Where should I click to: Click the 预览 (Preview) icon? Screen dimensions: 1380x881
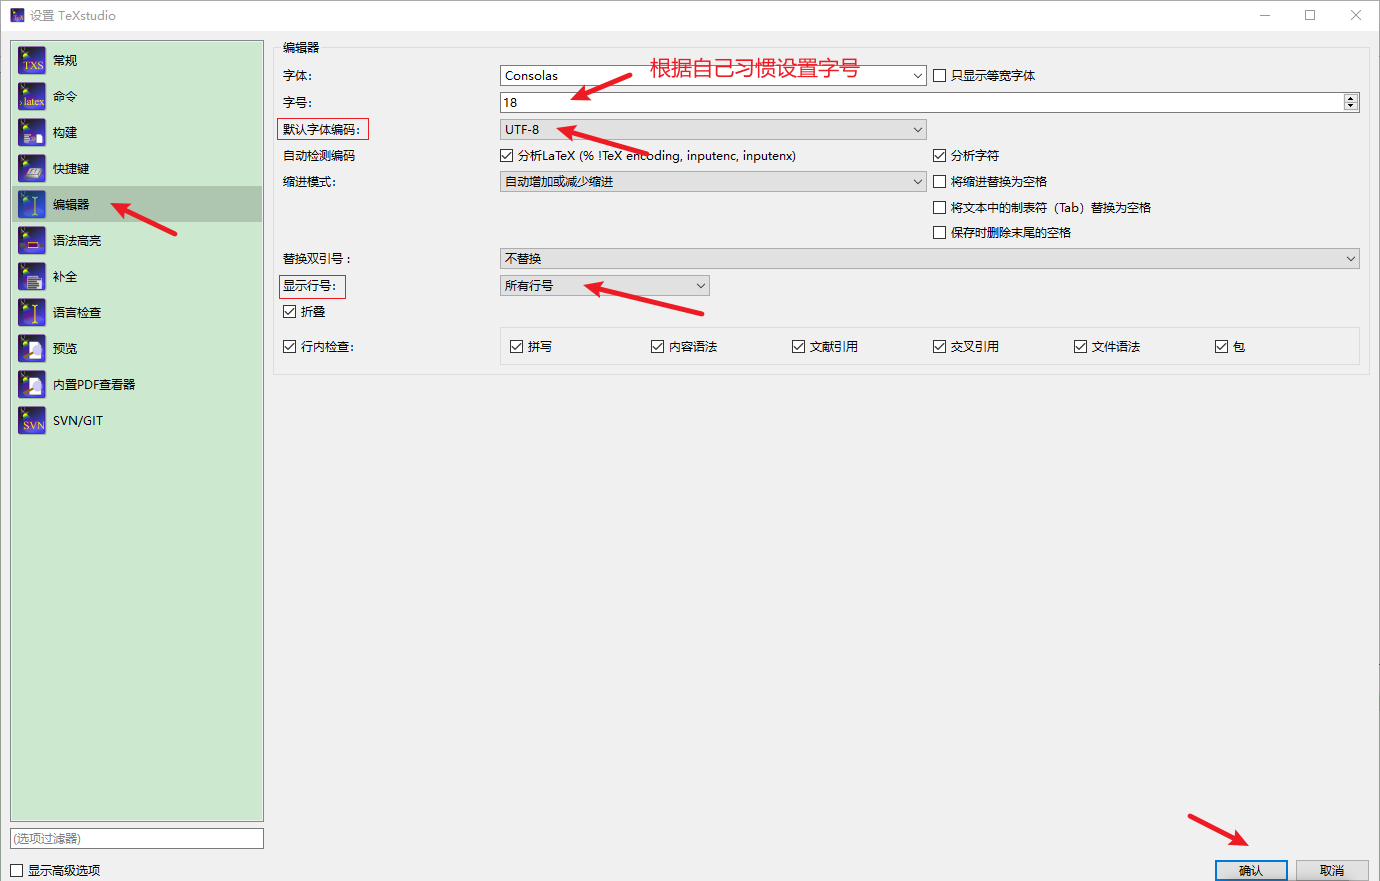pyautogui.click(x=32, y=348)
